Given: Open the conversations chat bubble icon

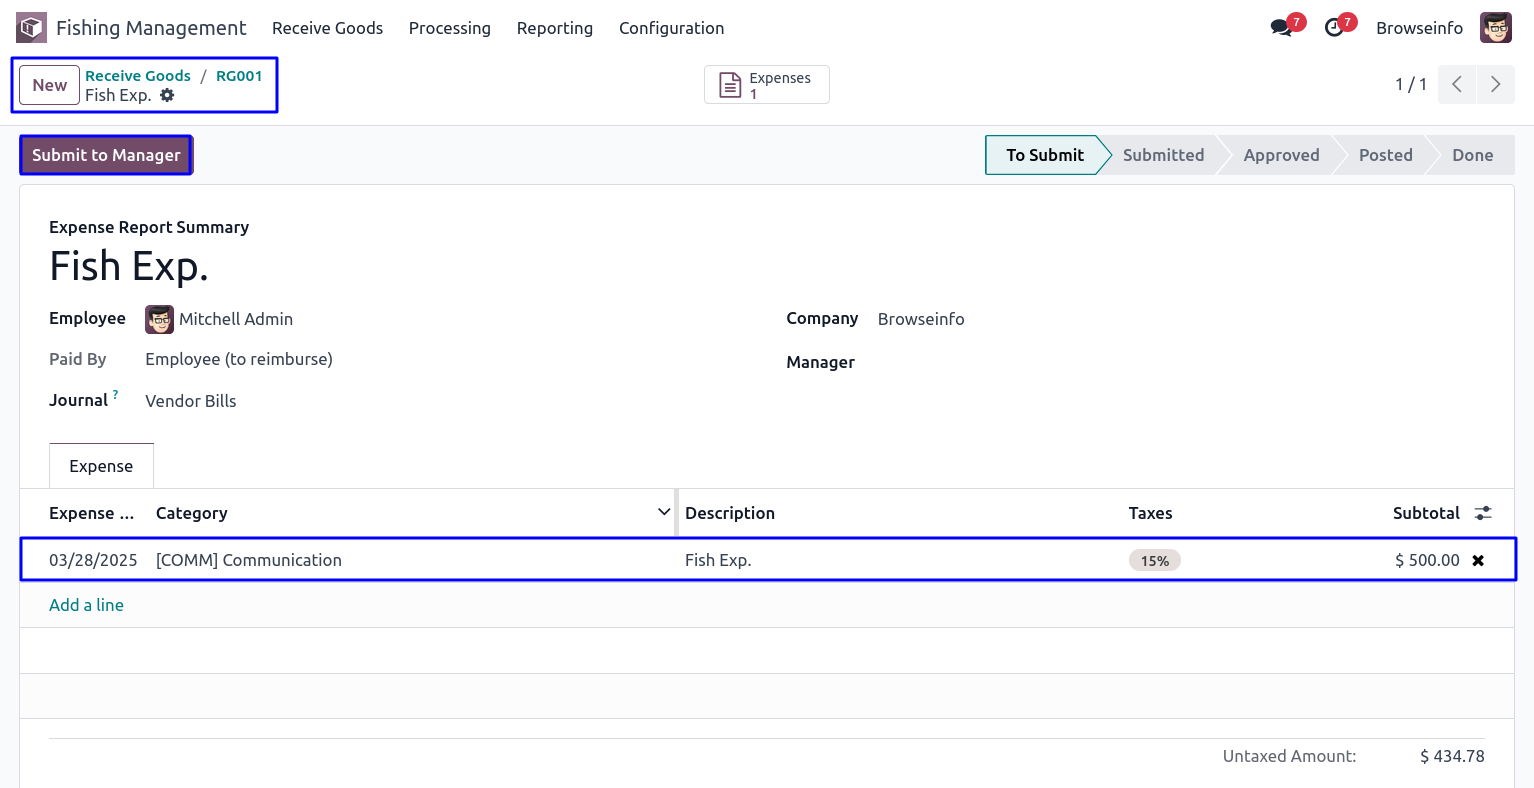Looking at the screenshot, I should pos(1281,28).
